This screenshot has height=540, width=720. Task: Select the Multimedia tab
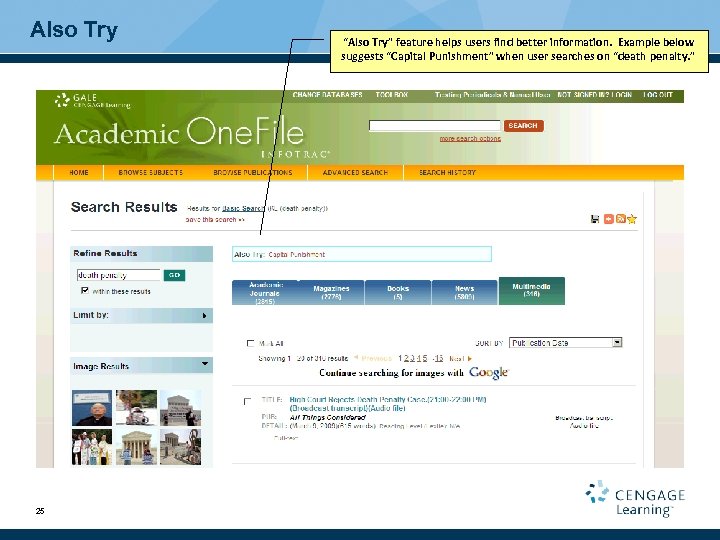531,291
